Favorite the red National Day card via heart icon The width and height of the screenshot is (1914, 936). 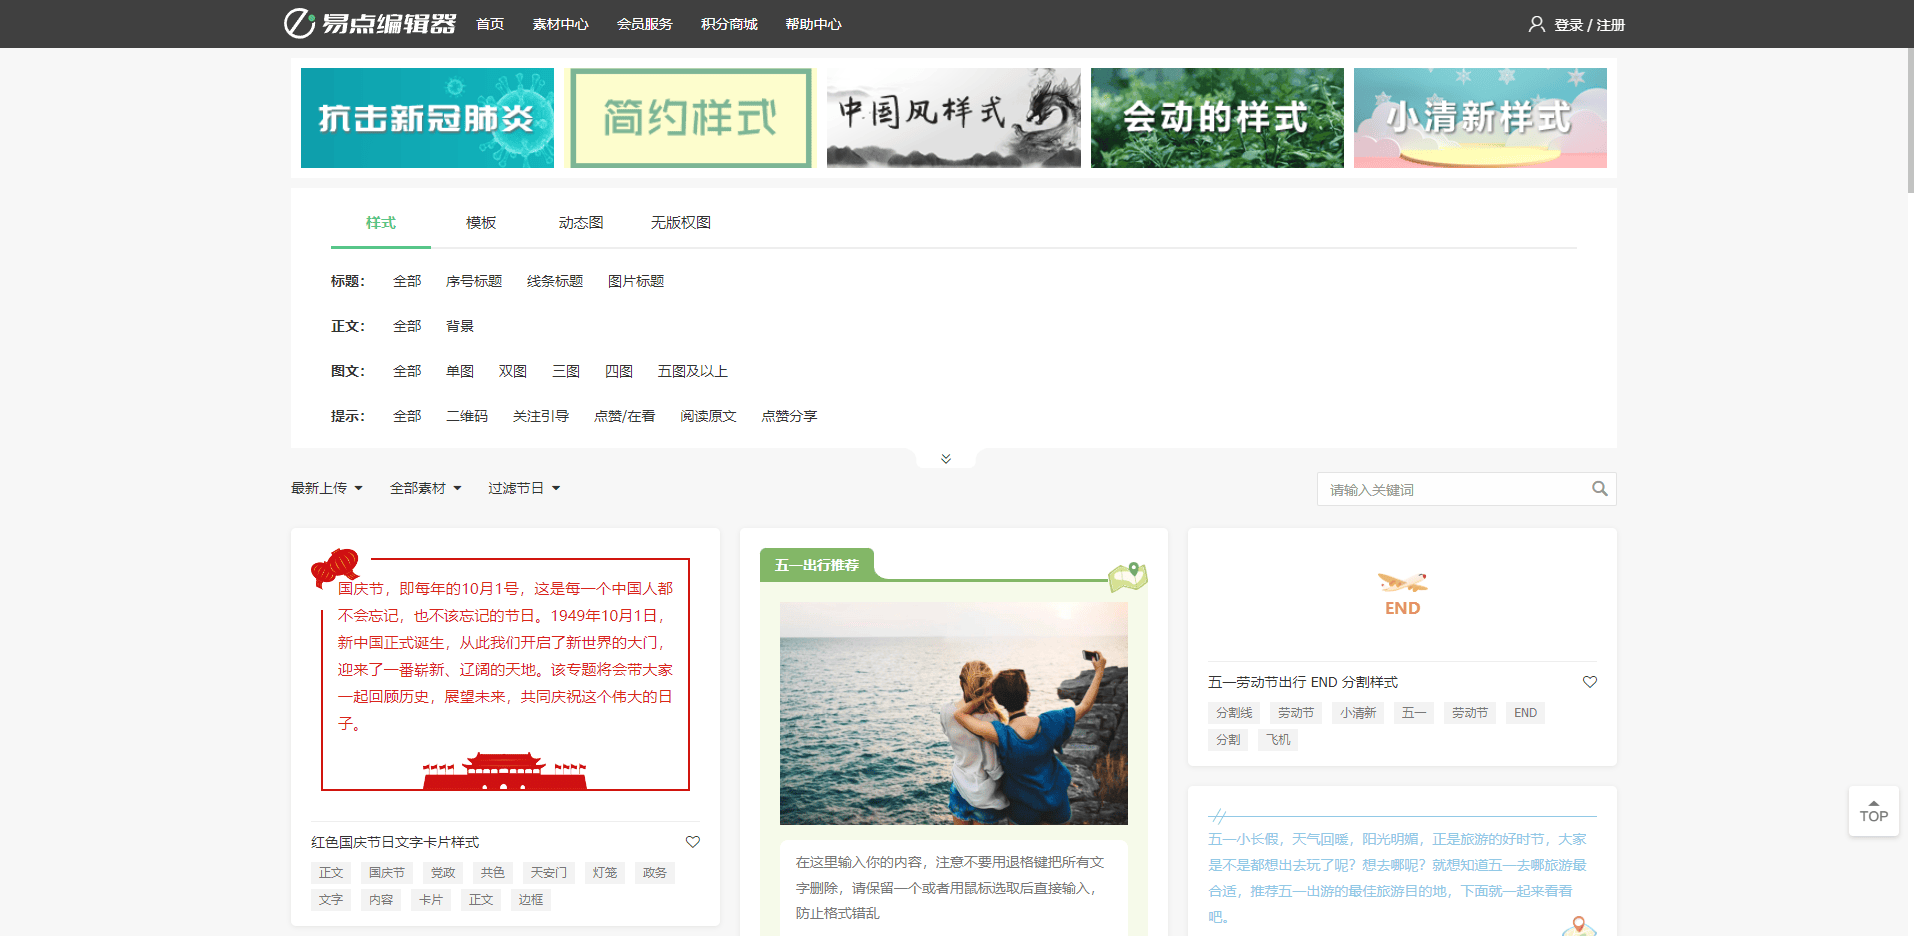coord(692,842)
